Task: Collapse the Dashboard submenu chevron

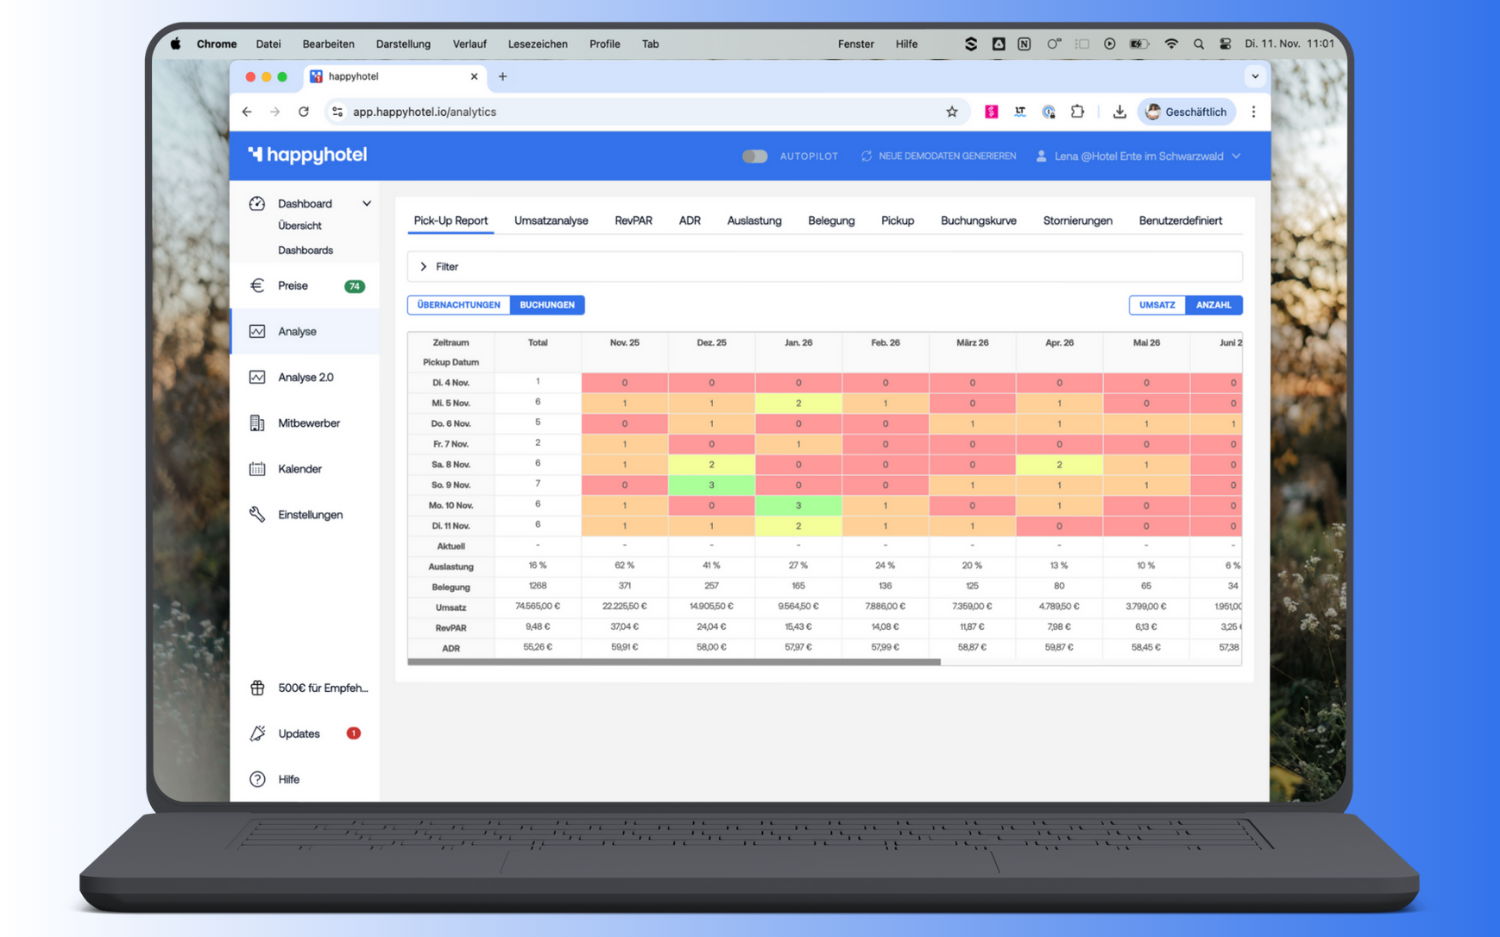Action: tap(367, 203)
